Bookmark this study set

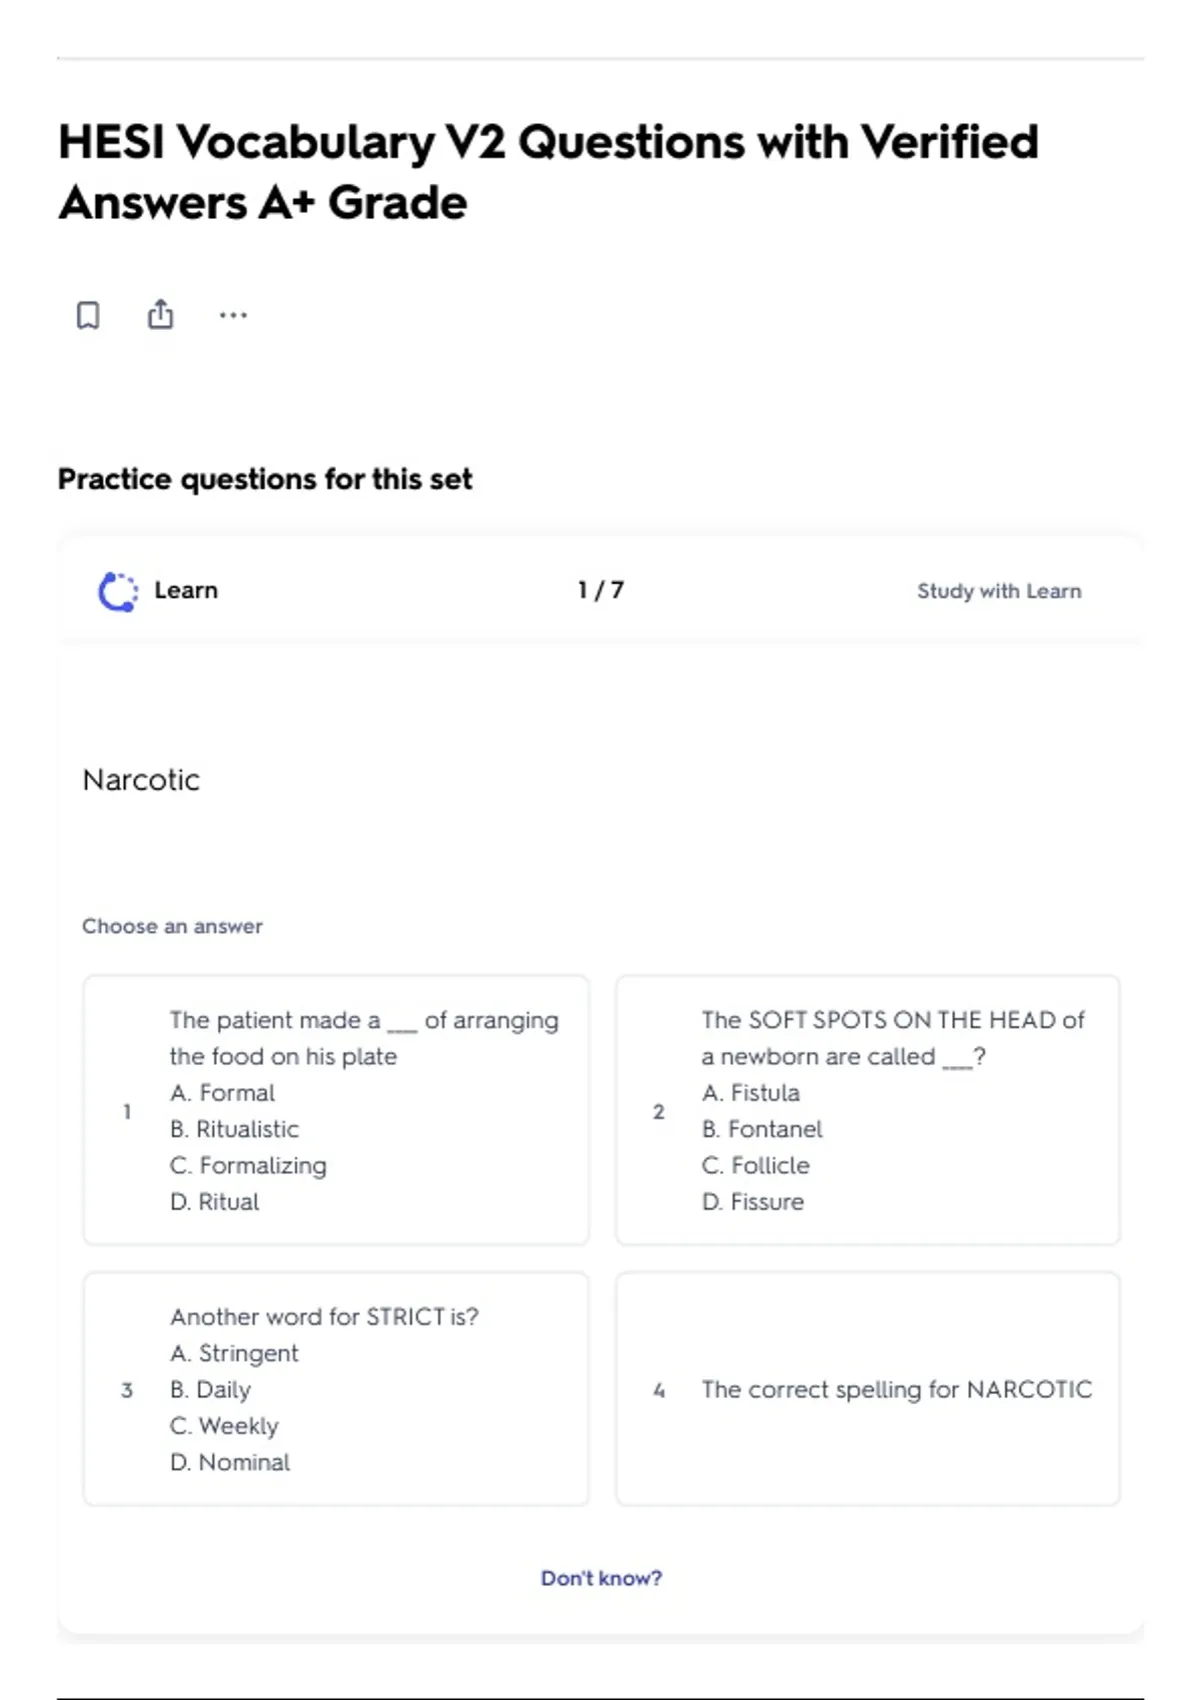tap(88, 315)
